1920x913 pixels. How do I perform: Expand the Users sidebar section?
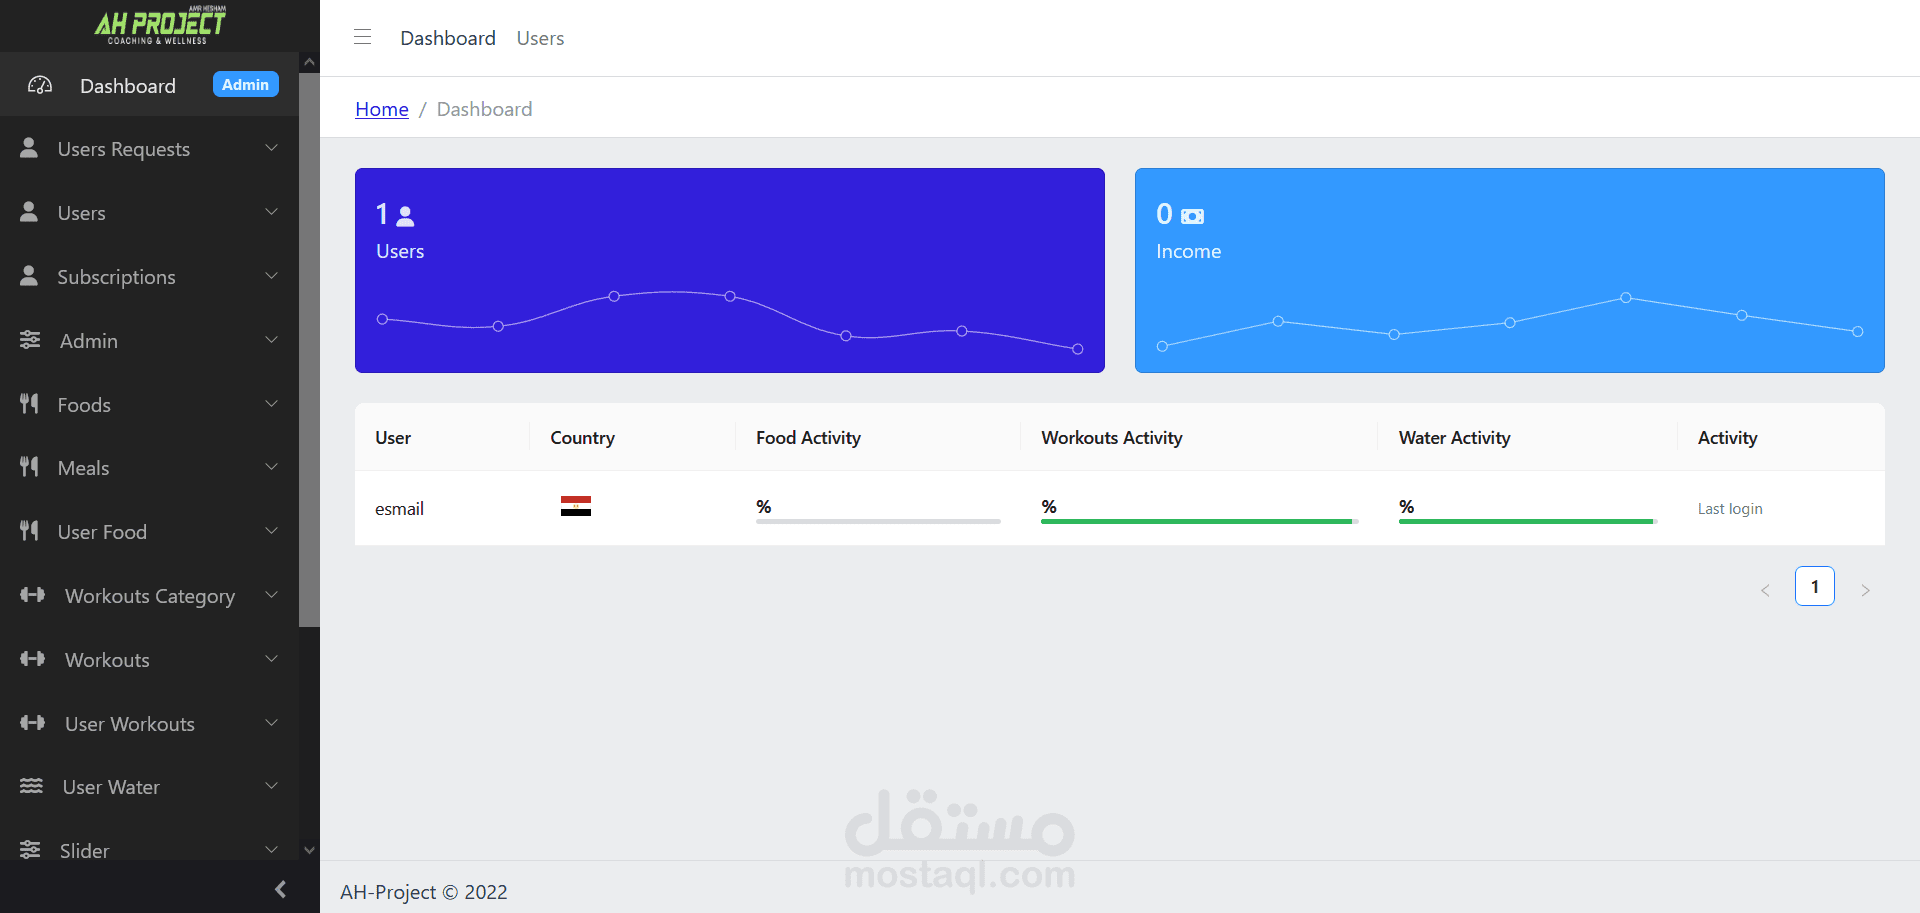tap(271, 212)
